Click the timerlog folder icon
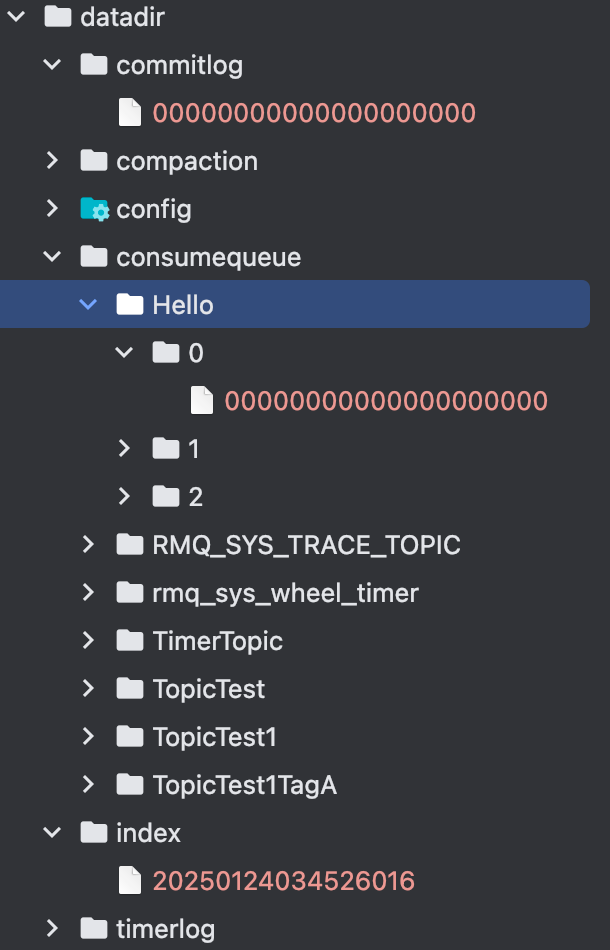The image size is (610, 950). point(94,929)
